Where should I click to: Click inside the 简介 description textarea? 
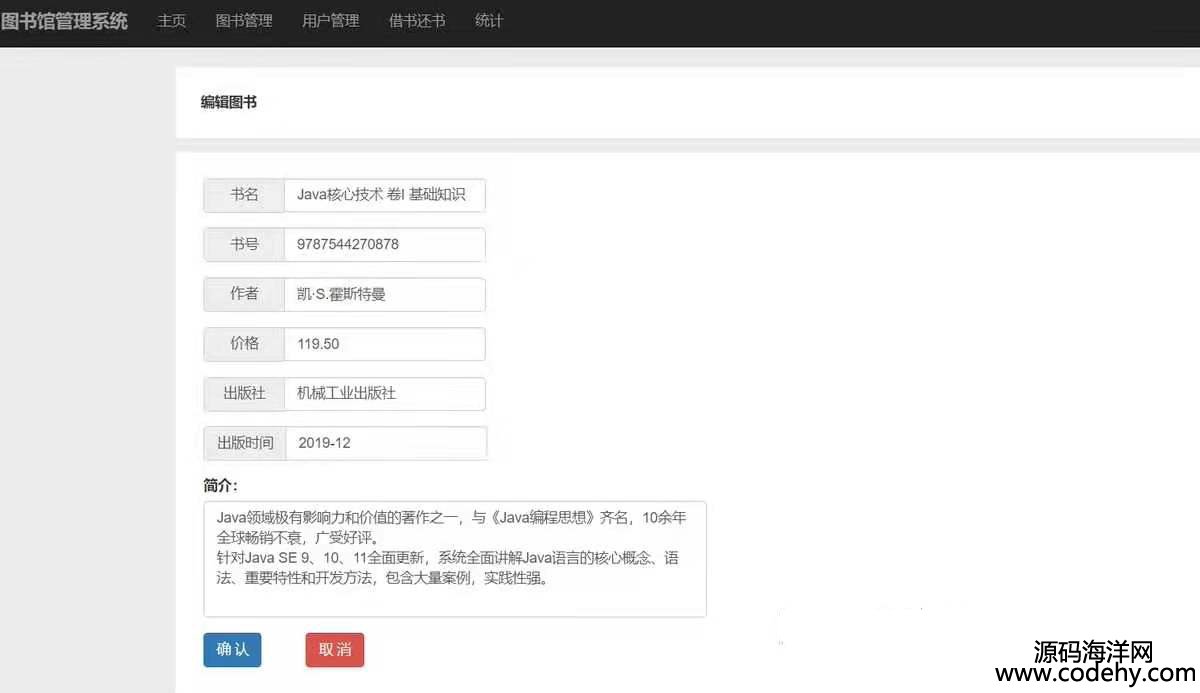(454, 558)
